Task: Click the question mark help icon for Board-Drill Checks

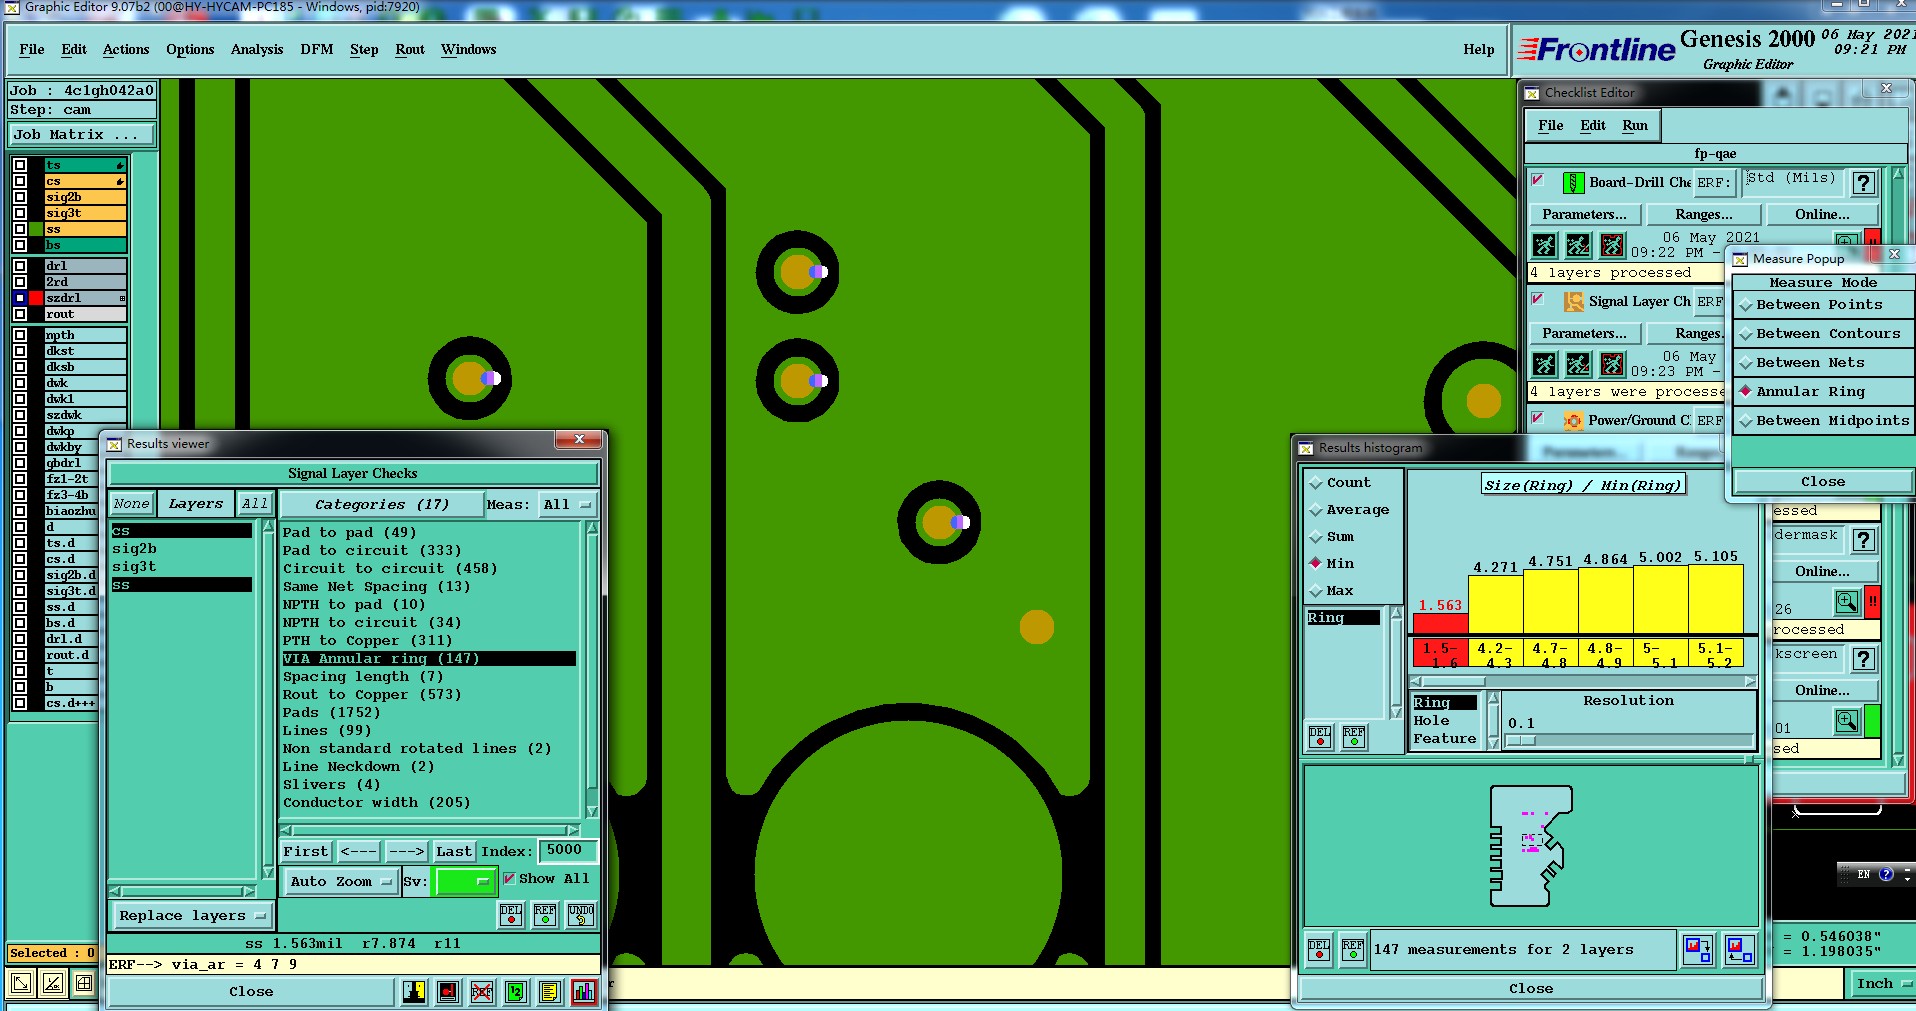Action: [1863, 183]
